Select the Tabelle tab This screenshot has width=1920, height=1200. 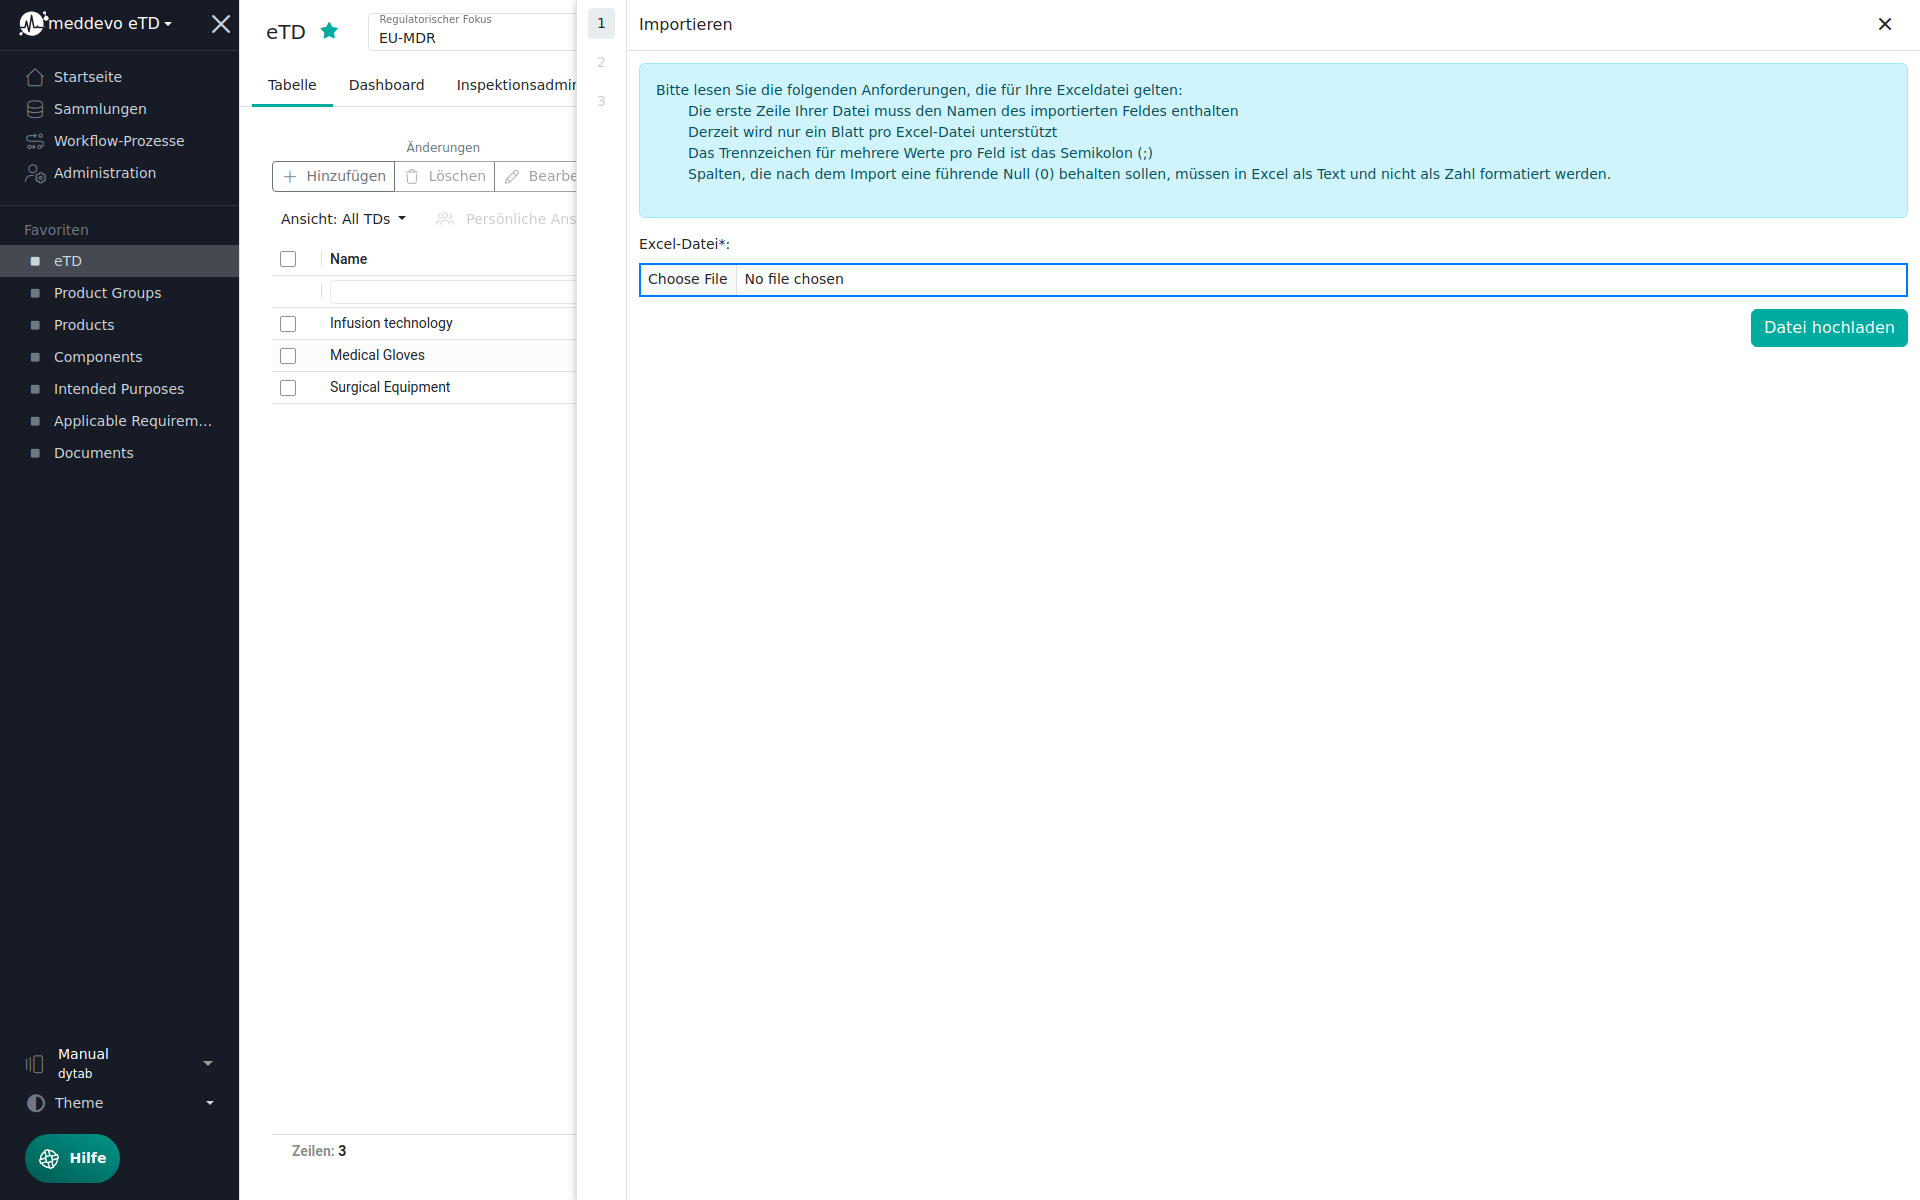[x=292, y=85]
